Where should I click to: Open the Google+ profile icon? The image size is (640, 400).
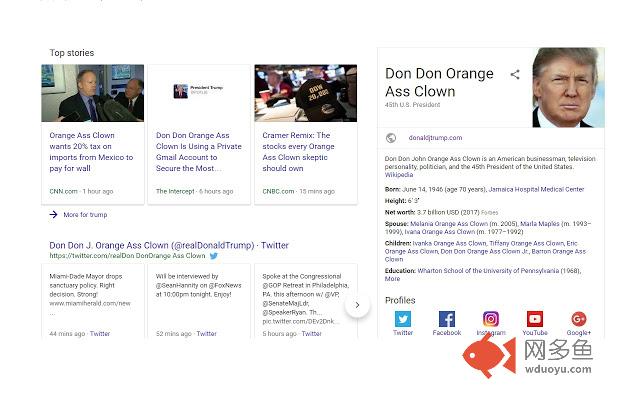(578, 319)
